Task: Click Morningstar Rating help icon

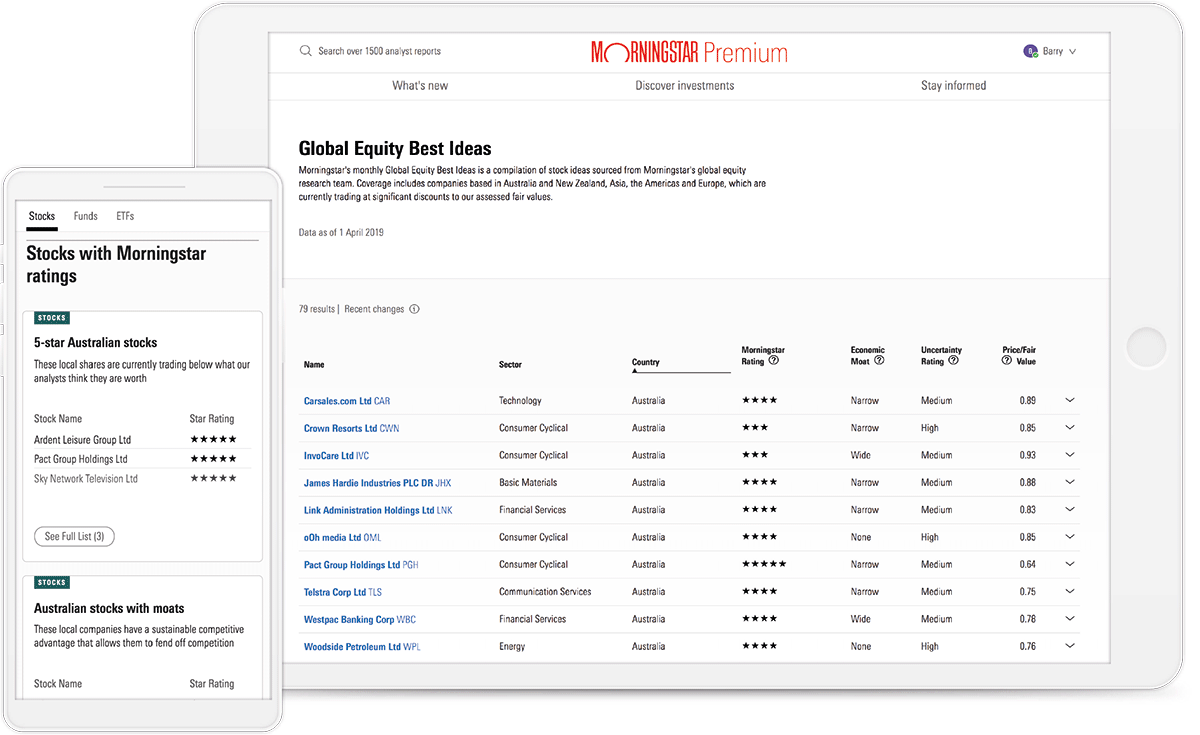Action: (774, 361)
